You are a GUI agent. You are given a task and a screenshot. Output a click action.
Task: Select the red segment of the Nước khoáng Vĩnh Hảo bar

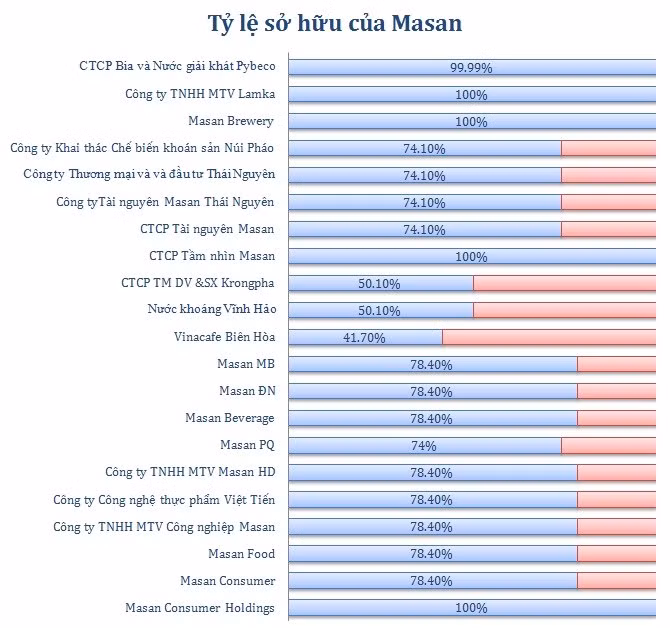pos(563,311)
